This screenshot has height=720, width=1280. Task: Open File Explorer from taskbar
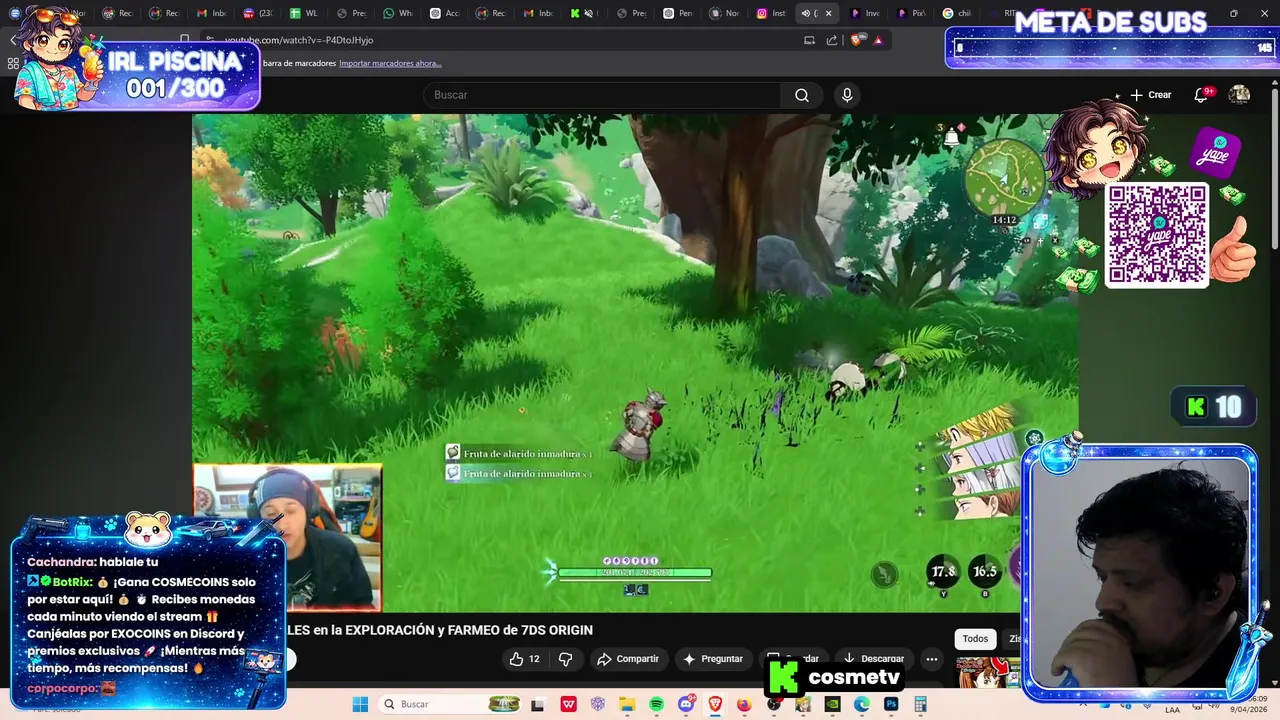tap(627, 704)
